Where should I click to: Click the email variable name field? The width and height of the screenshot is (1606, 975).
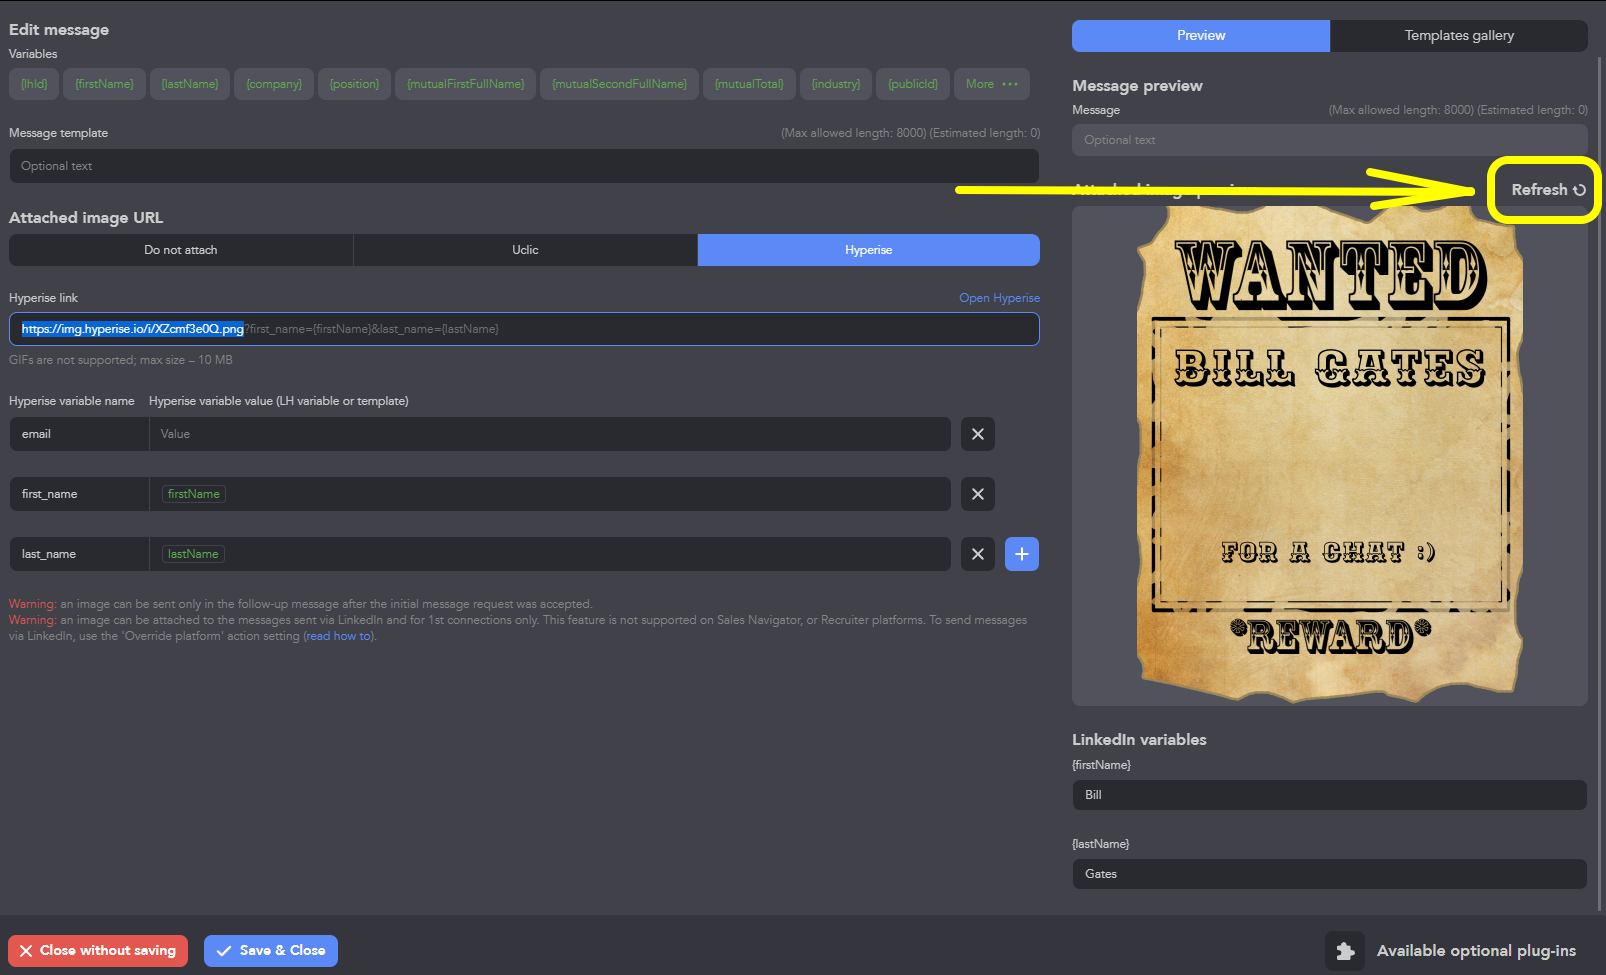(x=79, y=434)
